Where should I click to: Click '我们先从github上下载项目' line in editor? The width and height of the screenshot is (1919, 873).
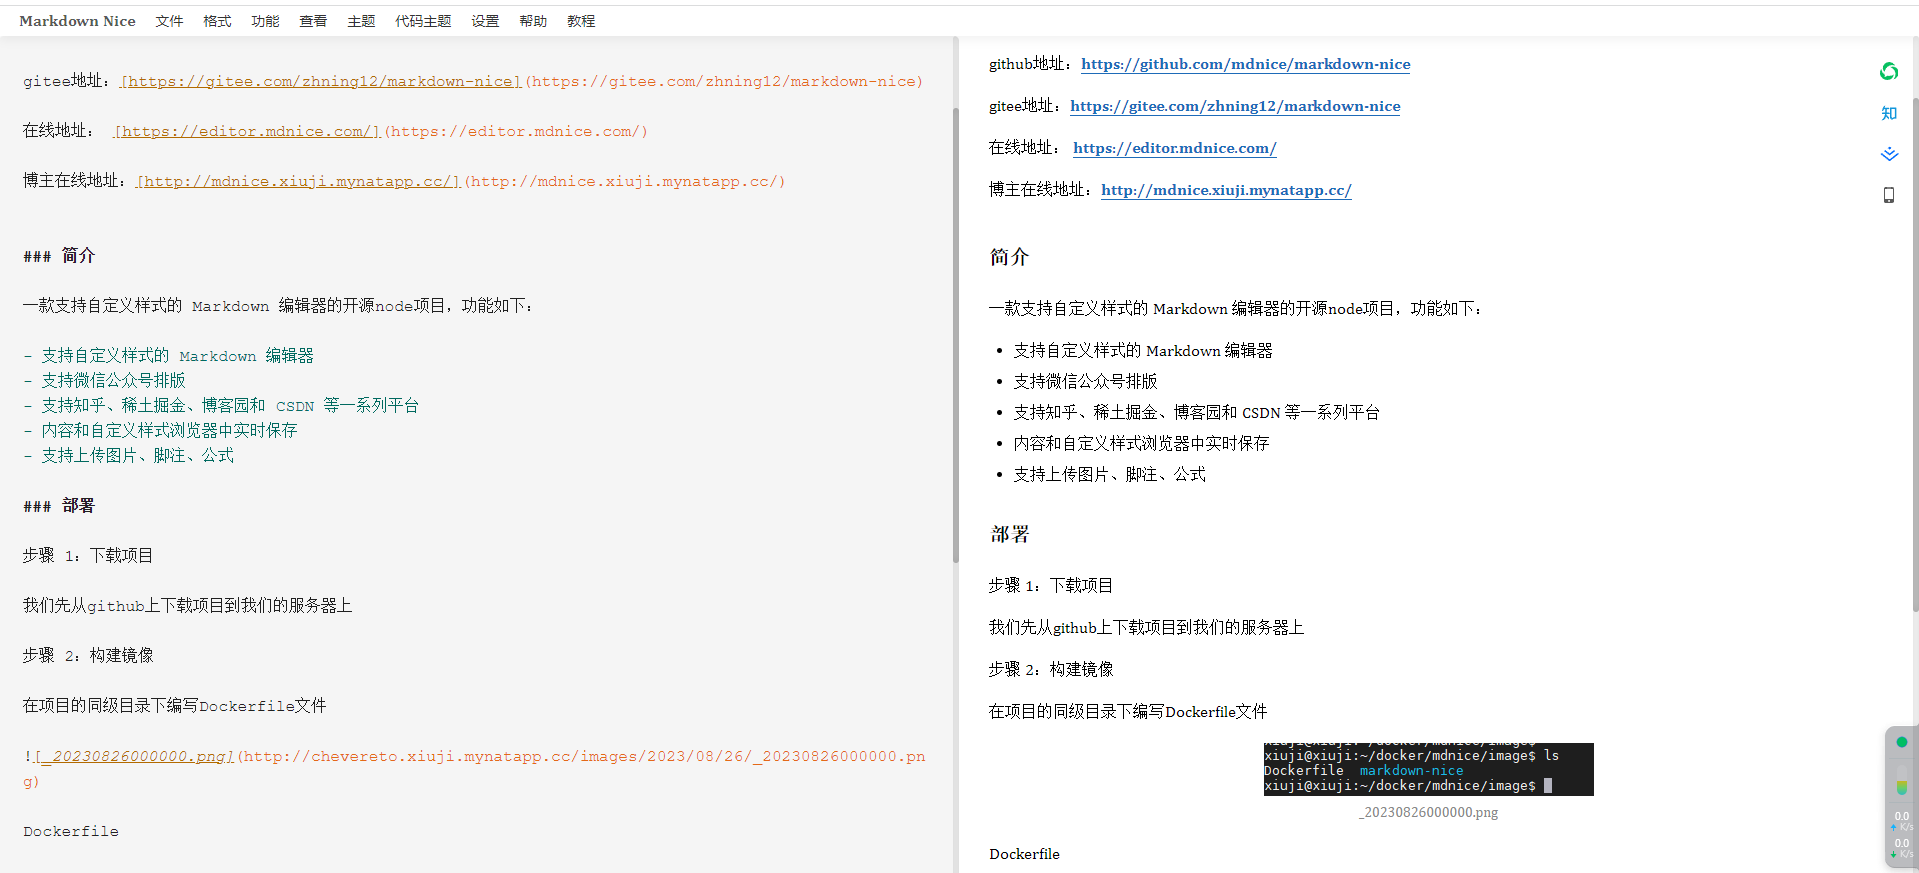click(x=187, y=606)
